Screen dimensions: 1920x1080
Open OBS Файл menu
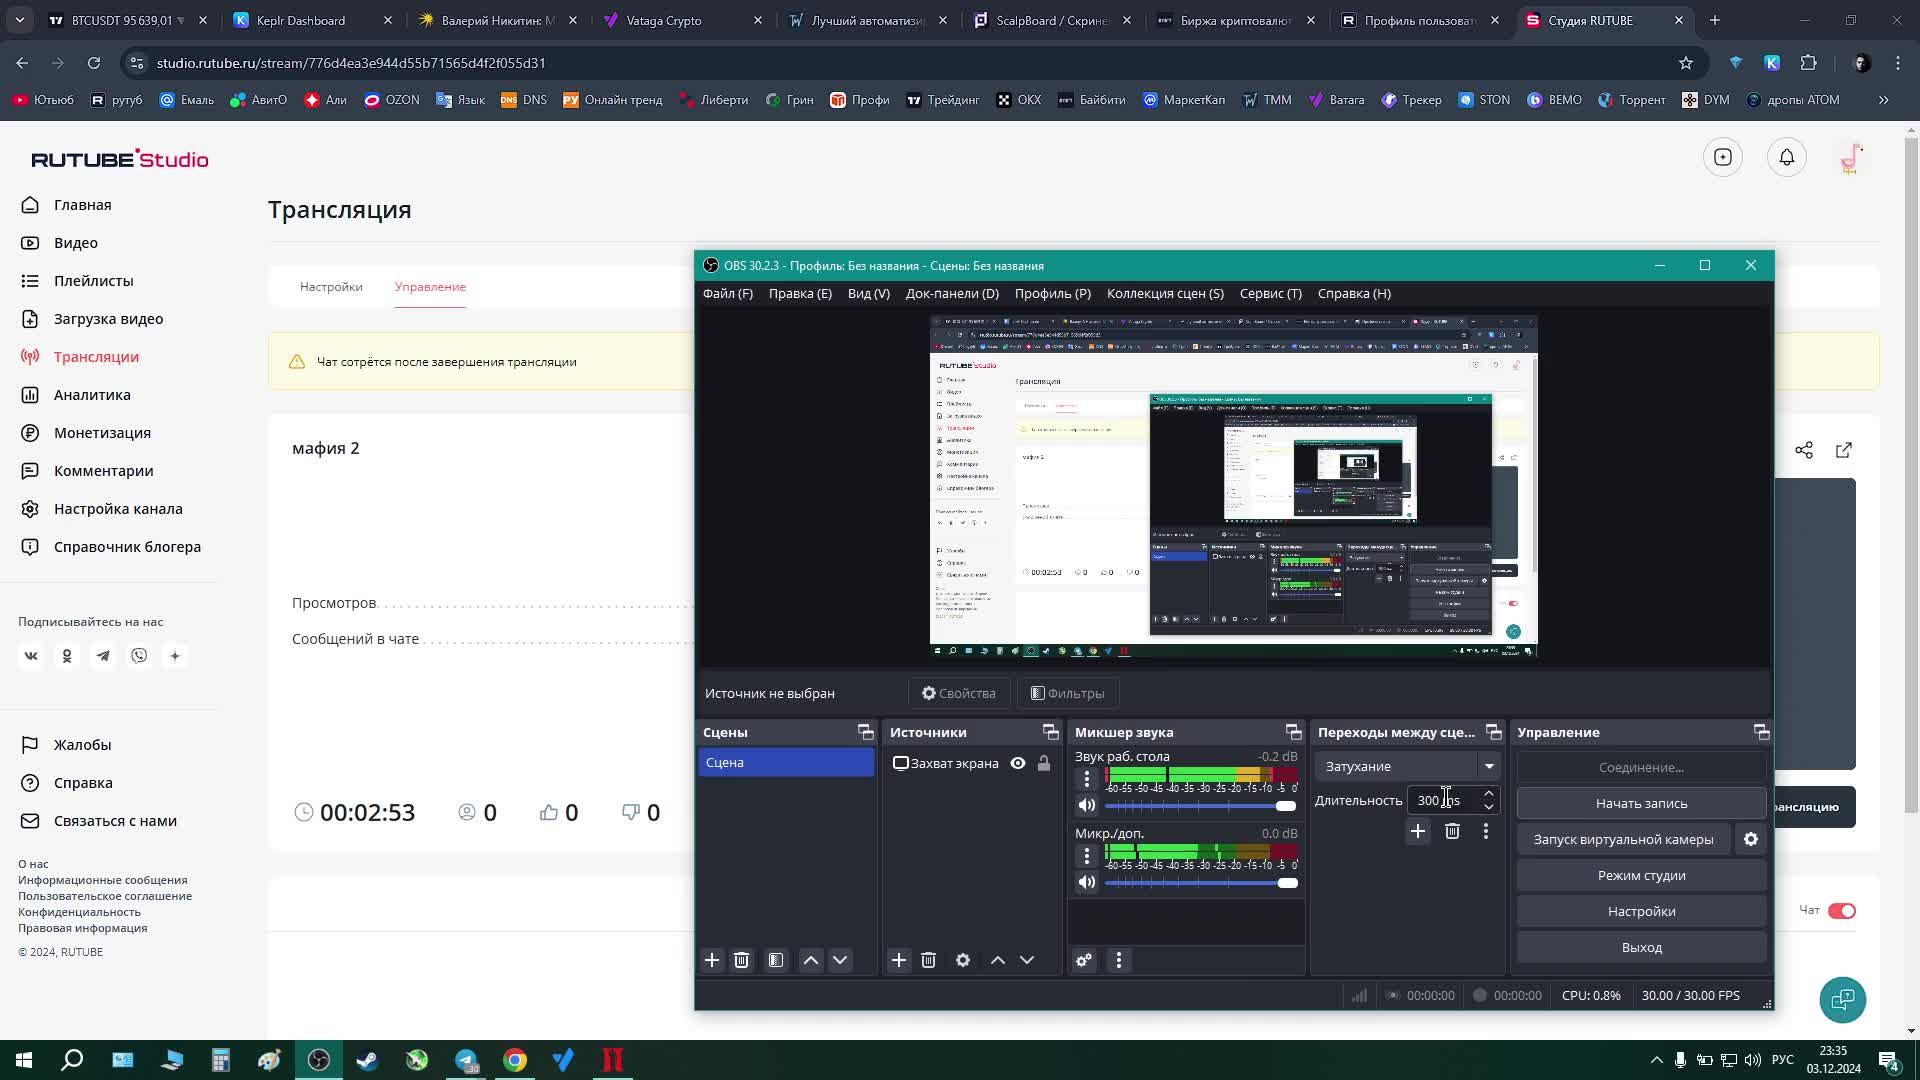[x=728, y=293]
